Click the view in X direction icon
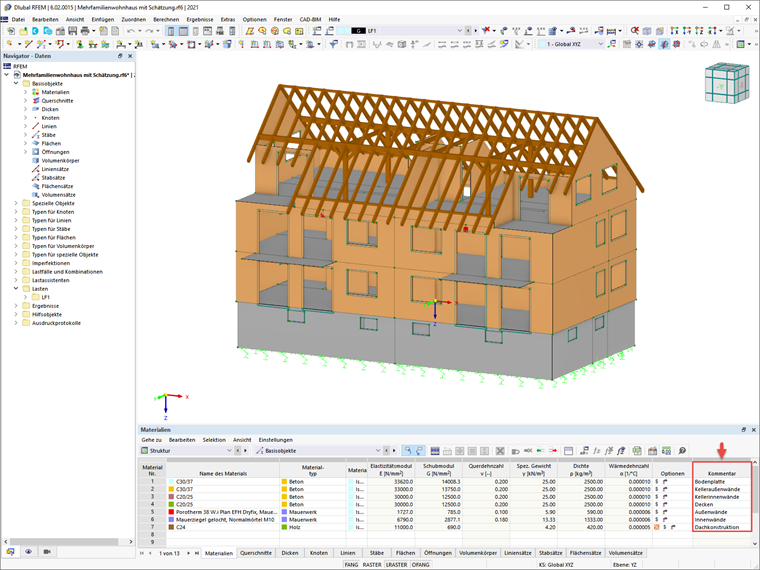The image size is (760, 570). (x=674, y=31)
